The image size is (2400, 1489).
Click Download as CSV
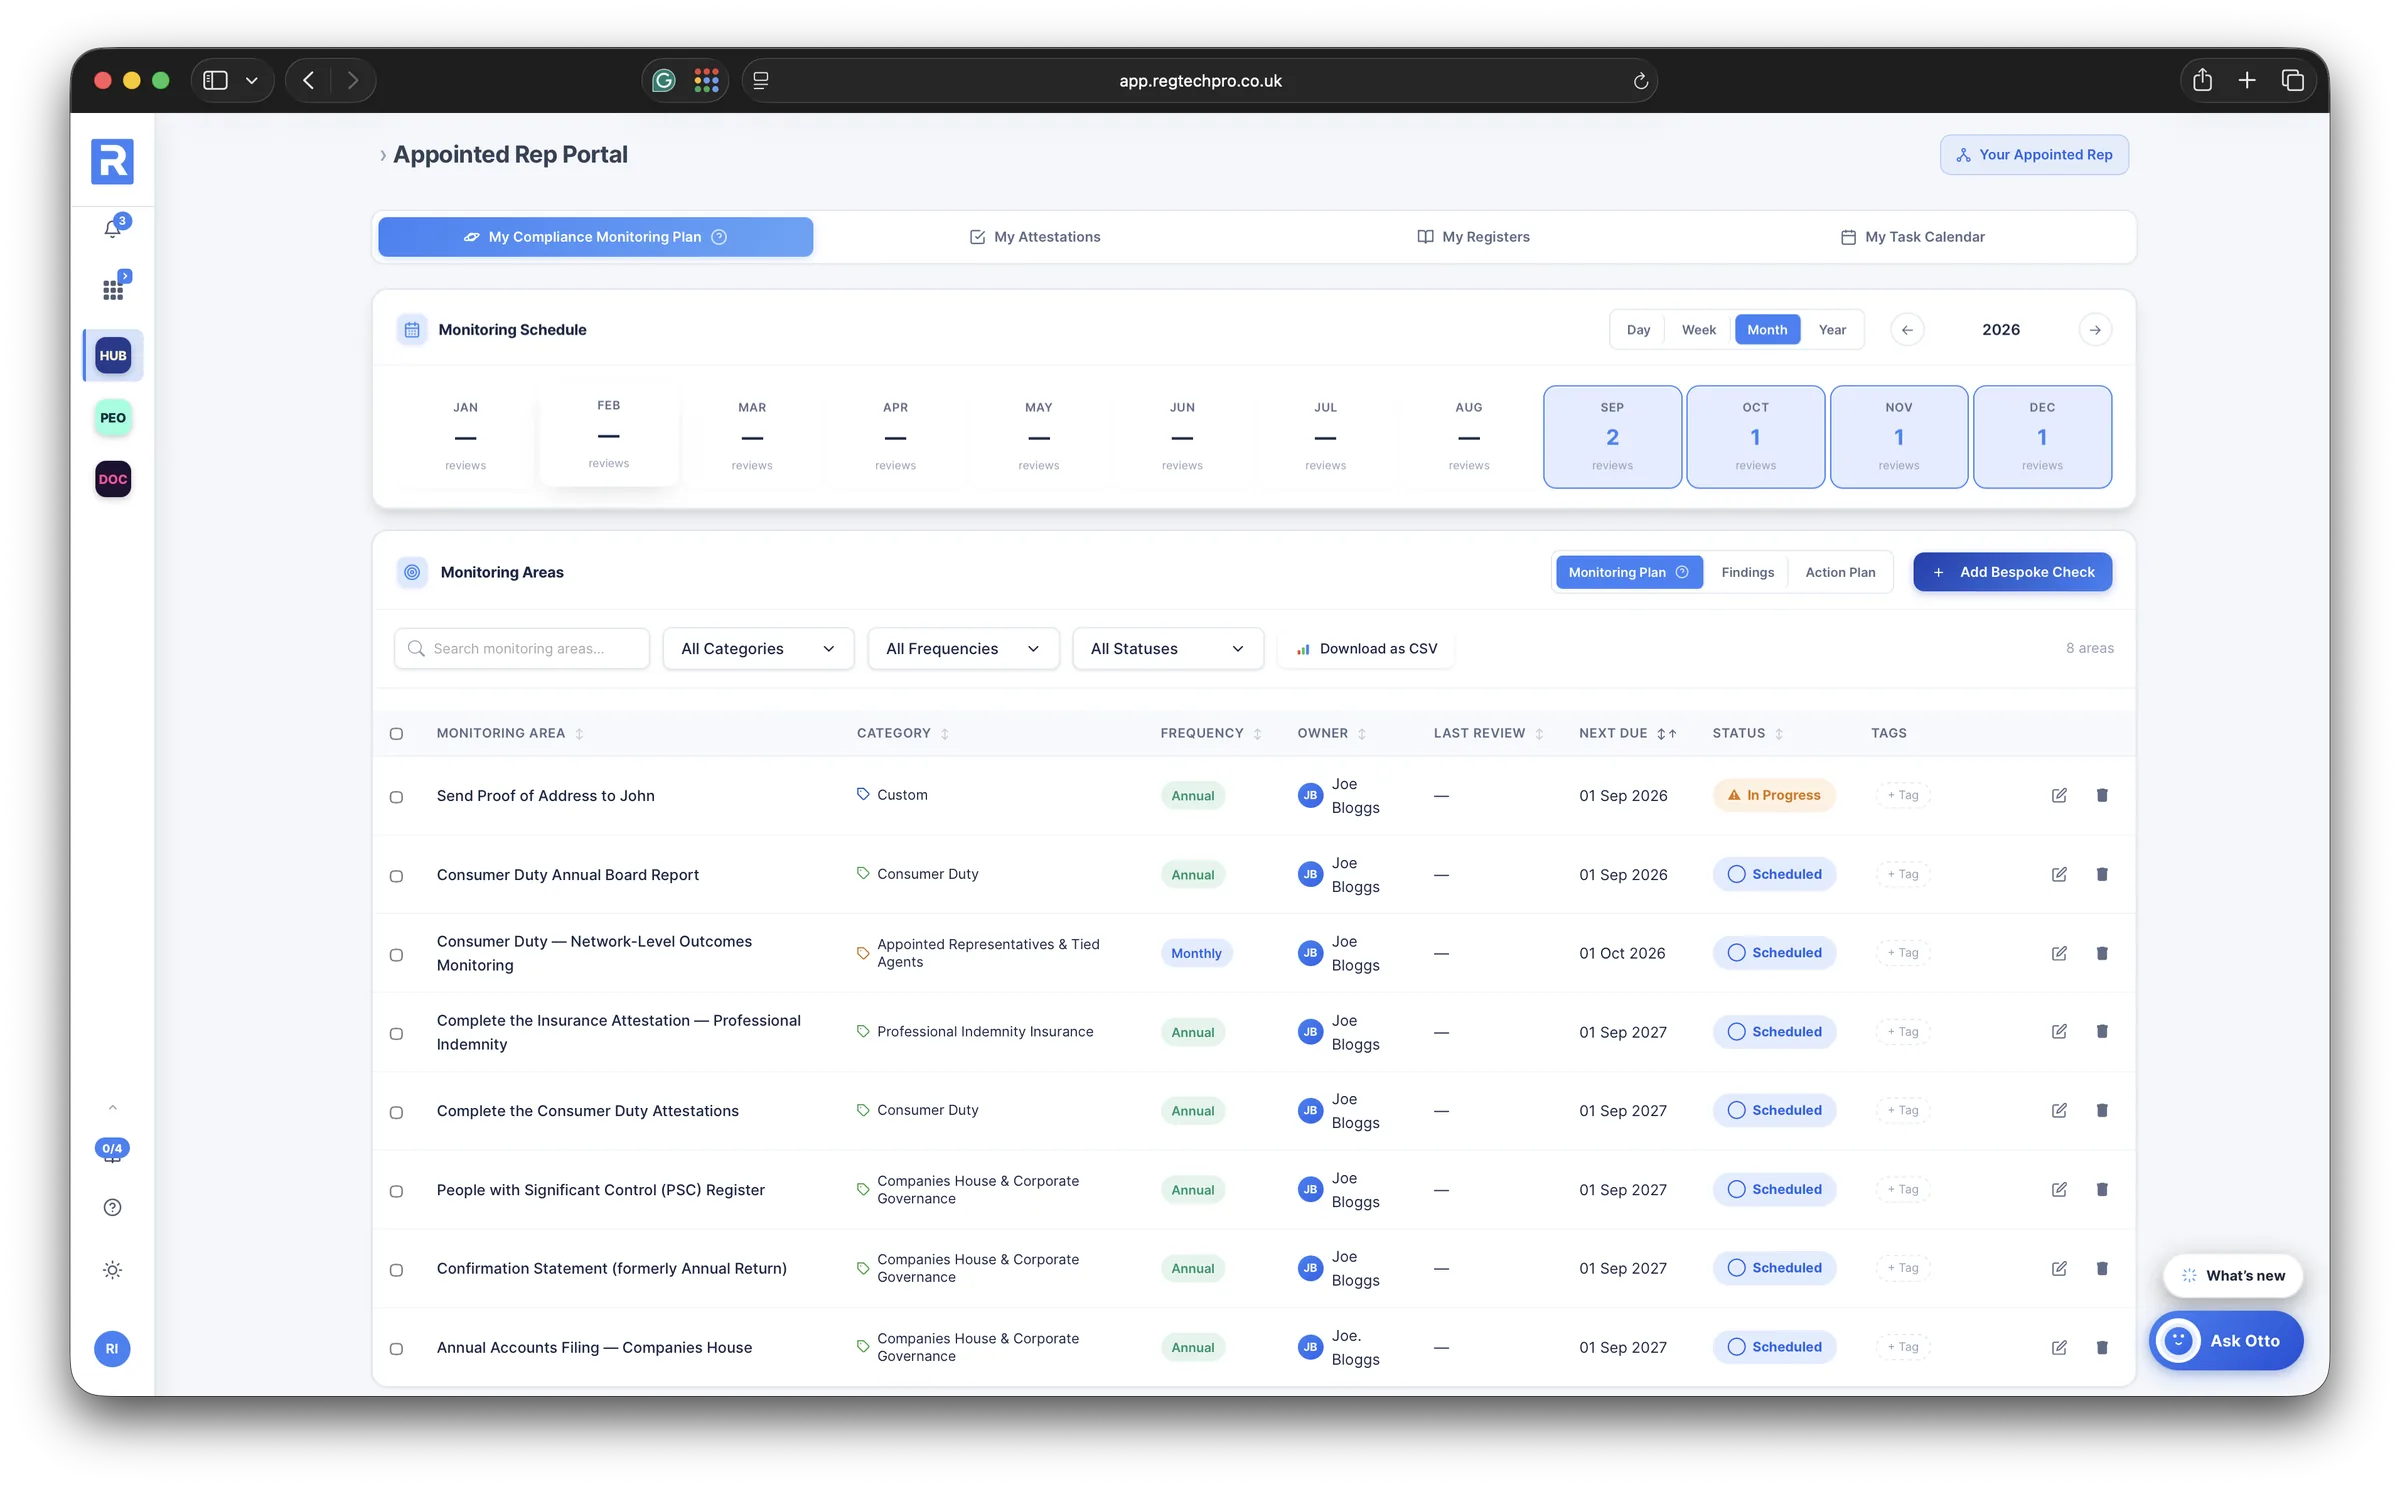(1366, 648)
